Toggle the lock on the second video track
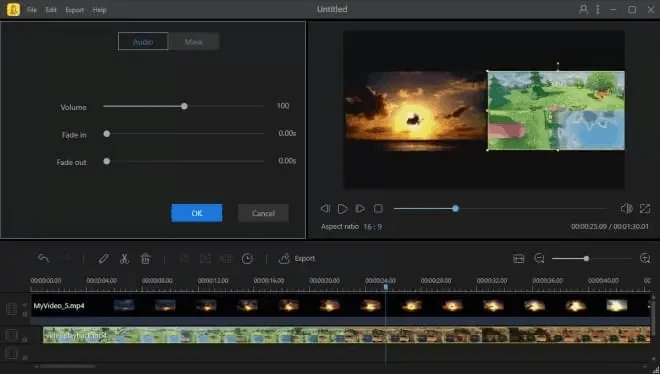The width and height of the screenshot is (660, 374). click(25, 339)
